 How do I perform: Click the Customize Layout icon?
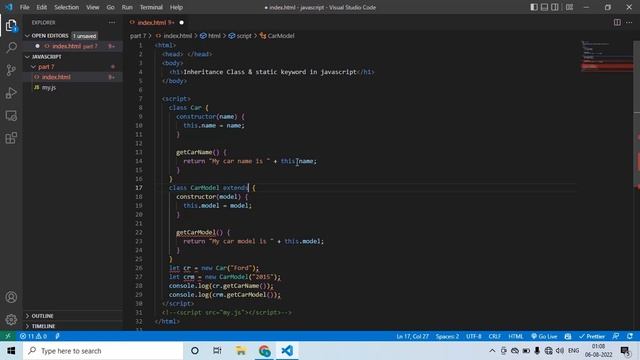569,7
